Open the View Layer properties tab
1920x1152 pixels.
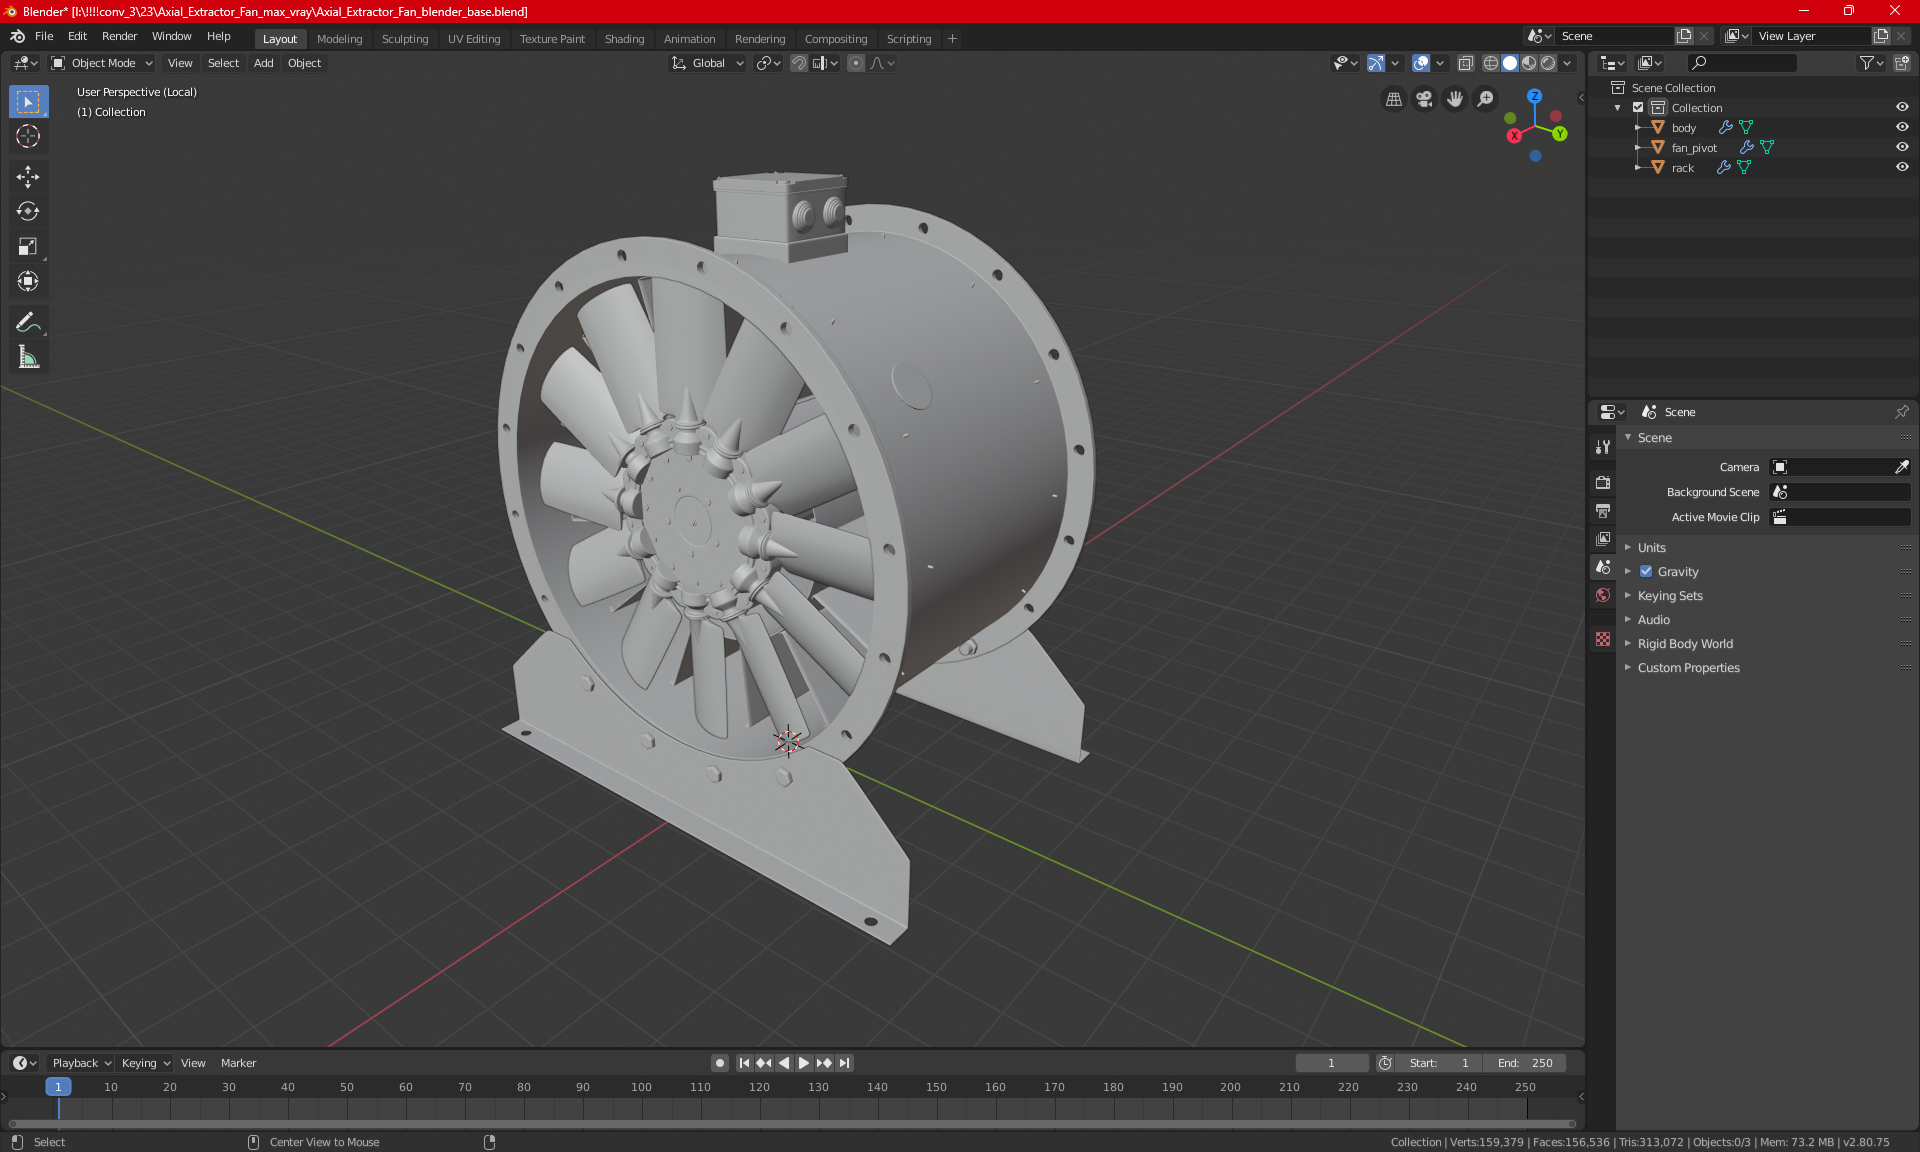tap(1603, 538)
